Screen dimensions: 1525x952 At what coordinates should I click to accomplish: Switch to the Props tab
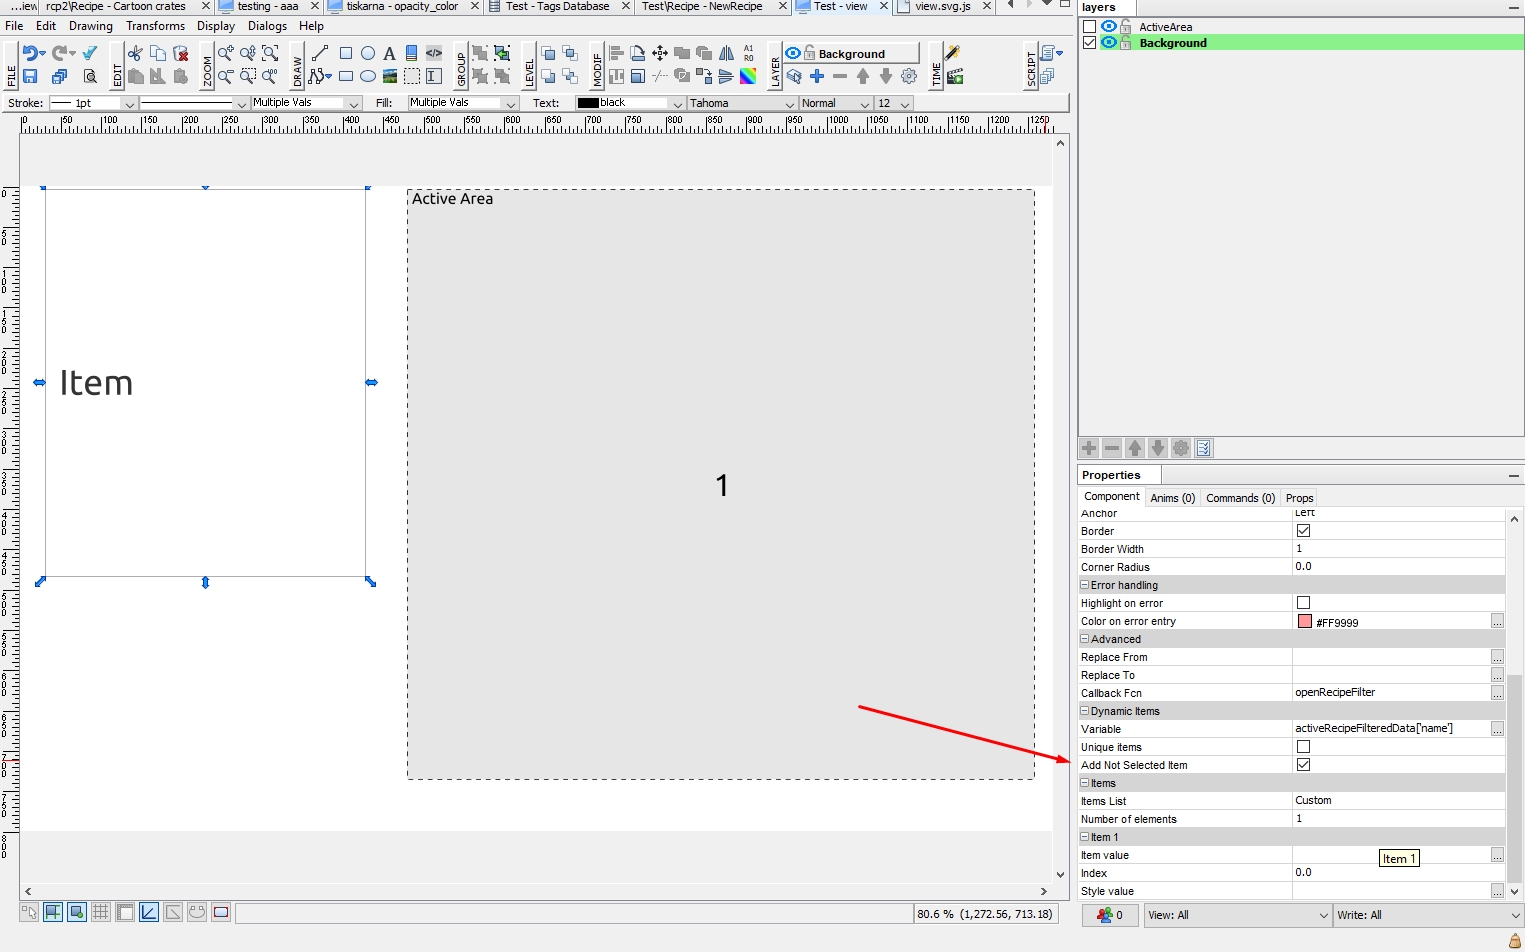1299,498
